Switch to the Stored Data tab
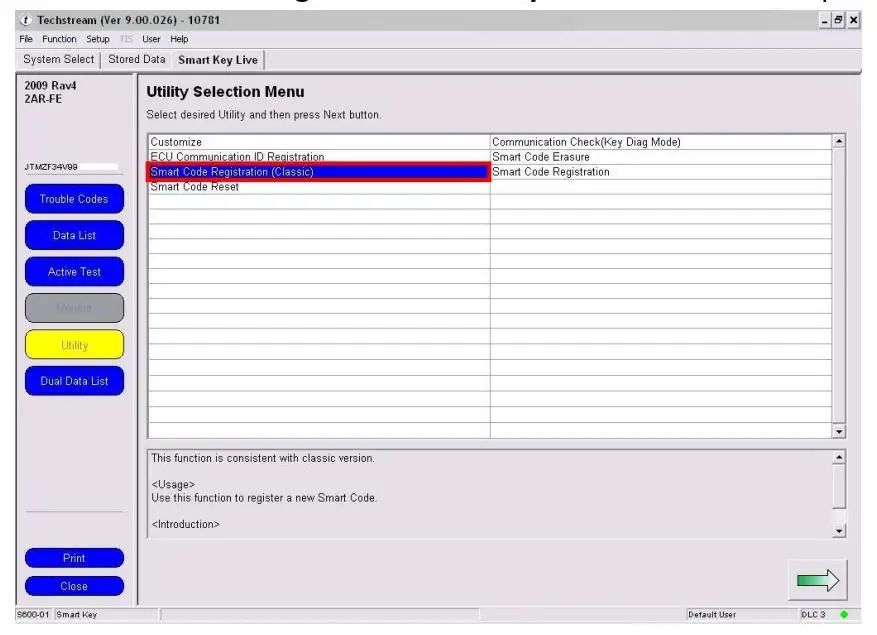The image size is (877, 635). (137, 59)
